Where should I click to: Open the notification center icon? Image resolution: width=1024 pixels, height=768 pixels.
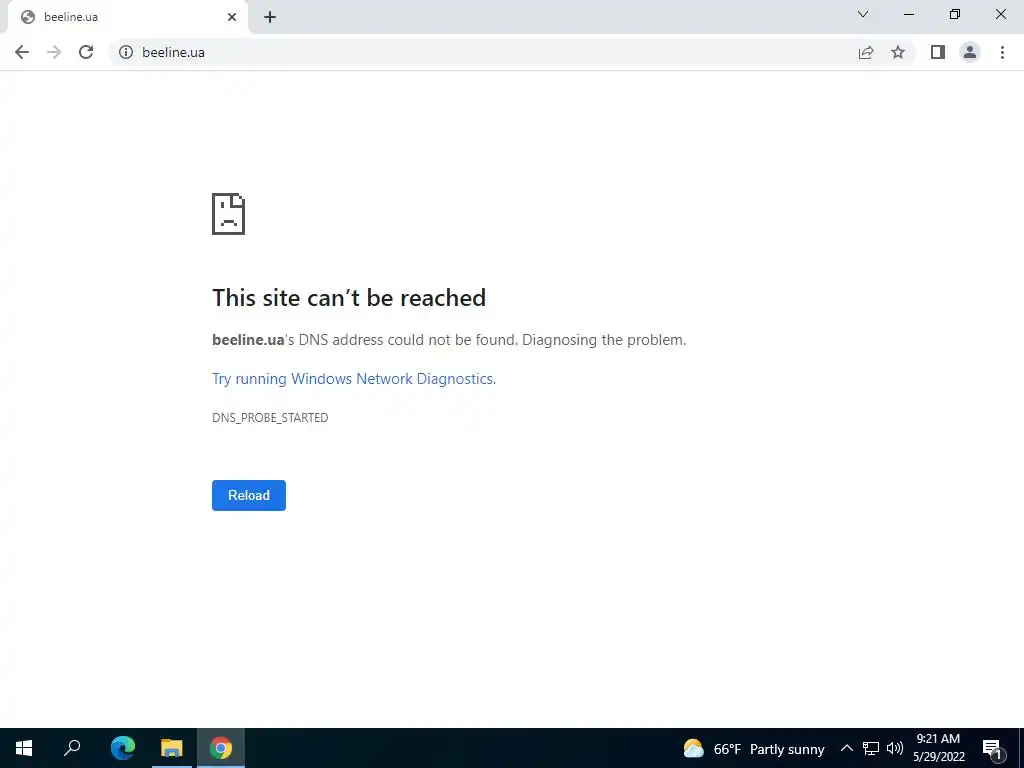point(993,749)
